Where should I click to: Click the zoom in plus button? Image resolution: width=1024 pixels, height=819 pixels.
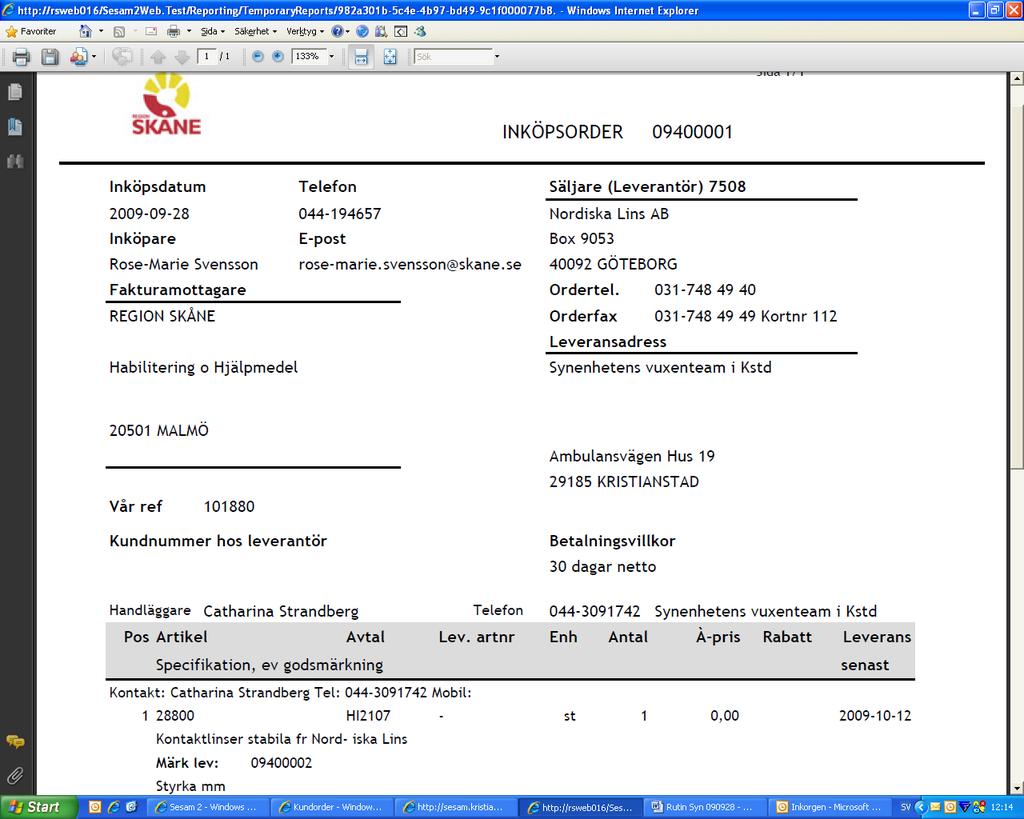point(278,57)
